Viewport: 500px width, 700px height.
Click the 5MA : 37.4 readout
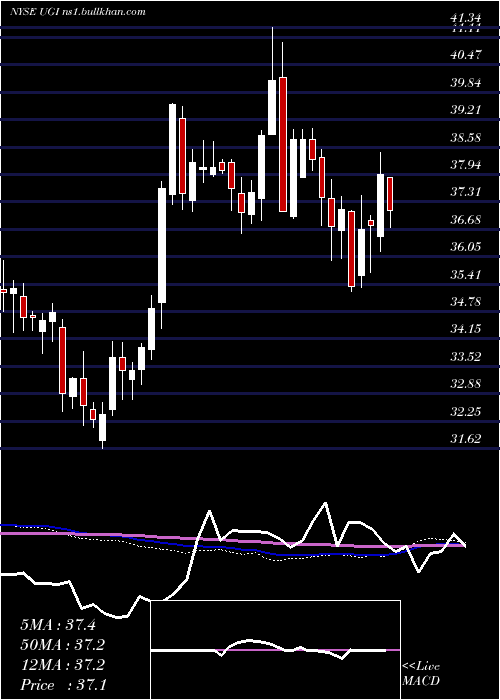(x=58, y=625)
